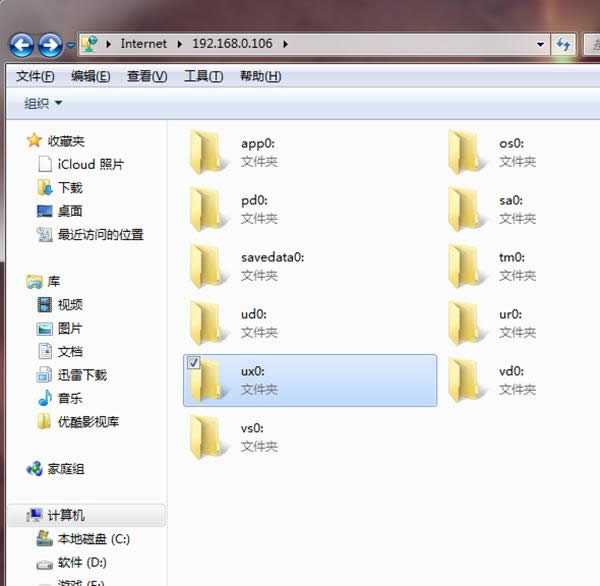Select the vs0: folder
The width and height of the screenshot is (600, 586).
click(209, 437)
